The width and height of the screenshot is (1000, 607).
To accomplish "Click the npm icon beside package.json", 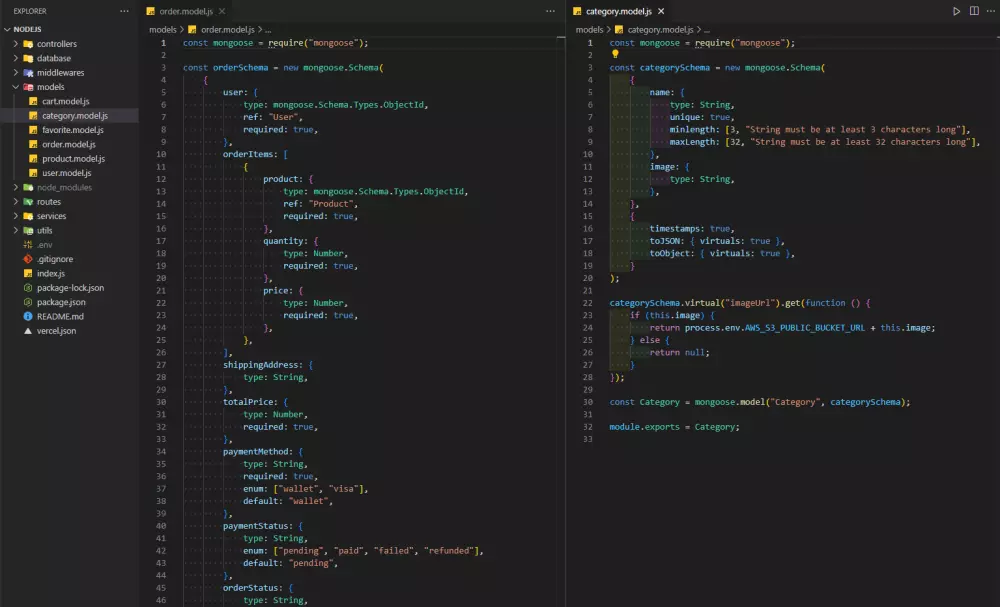I will (x=28, y=302).
